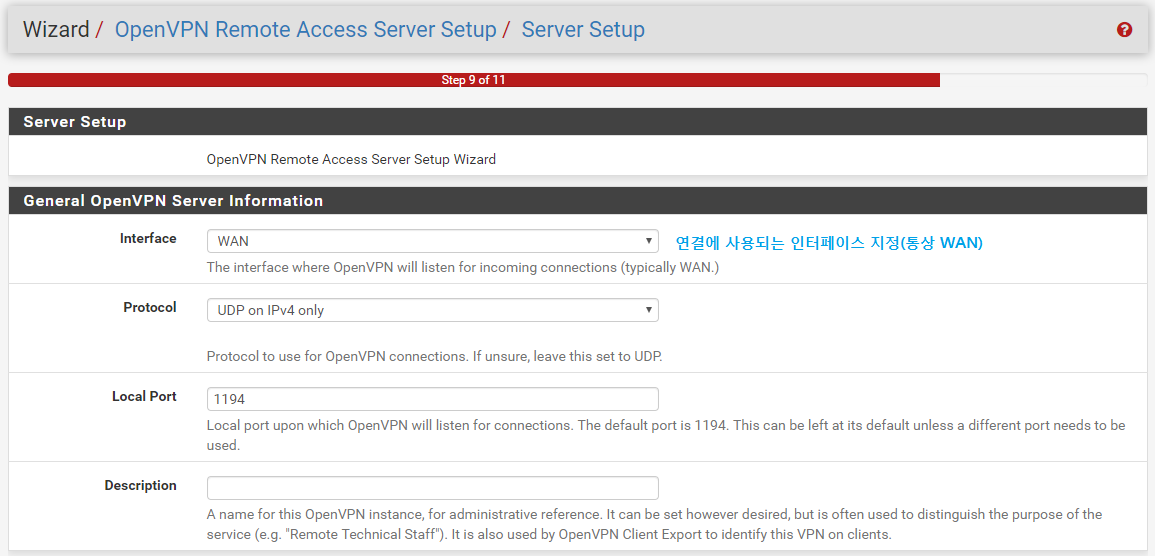
Task: Click the Server Setup section header
Action: coord(577,122)
